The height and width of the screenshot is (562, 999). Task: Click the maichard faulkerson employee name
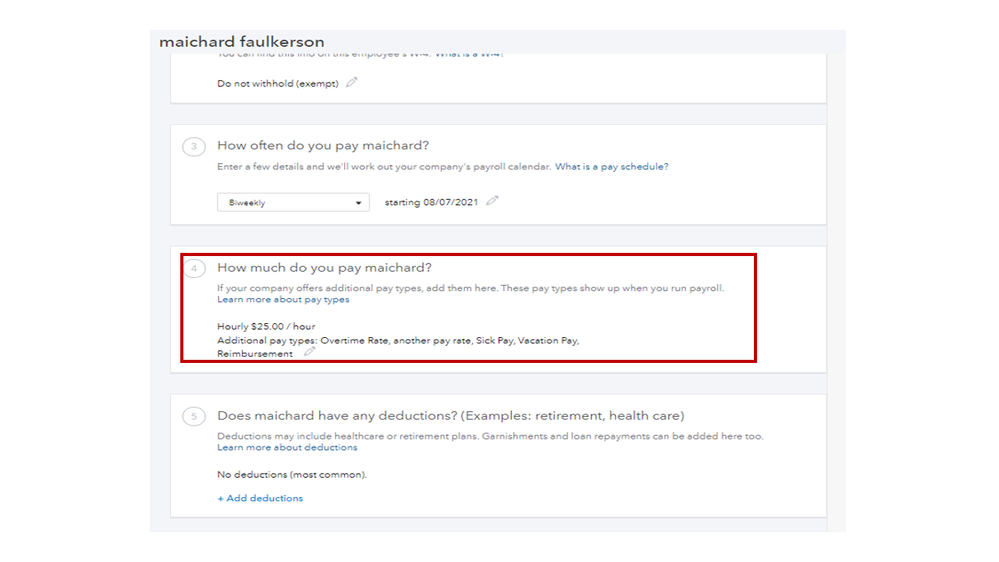click(x=242, y=42)
